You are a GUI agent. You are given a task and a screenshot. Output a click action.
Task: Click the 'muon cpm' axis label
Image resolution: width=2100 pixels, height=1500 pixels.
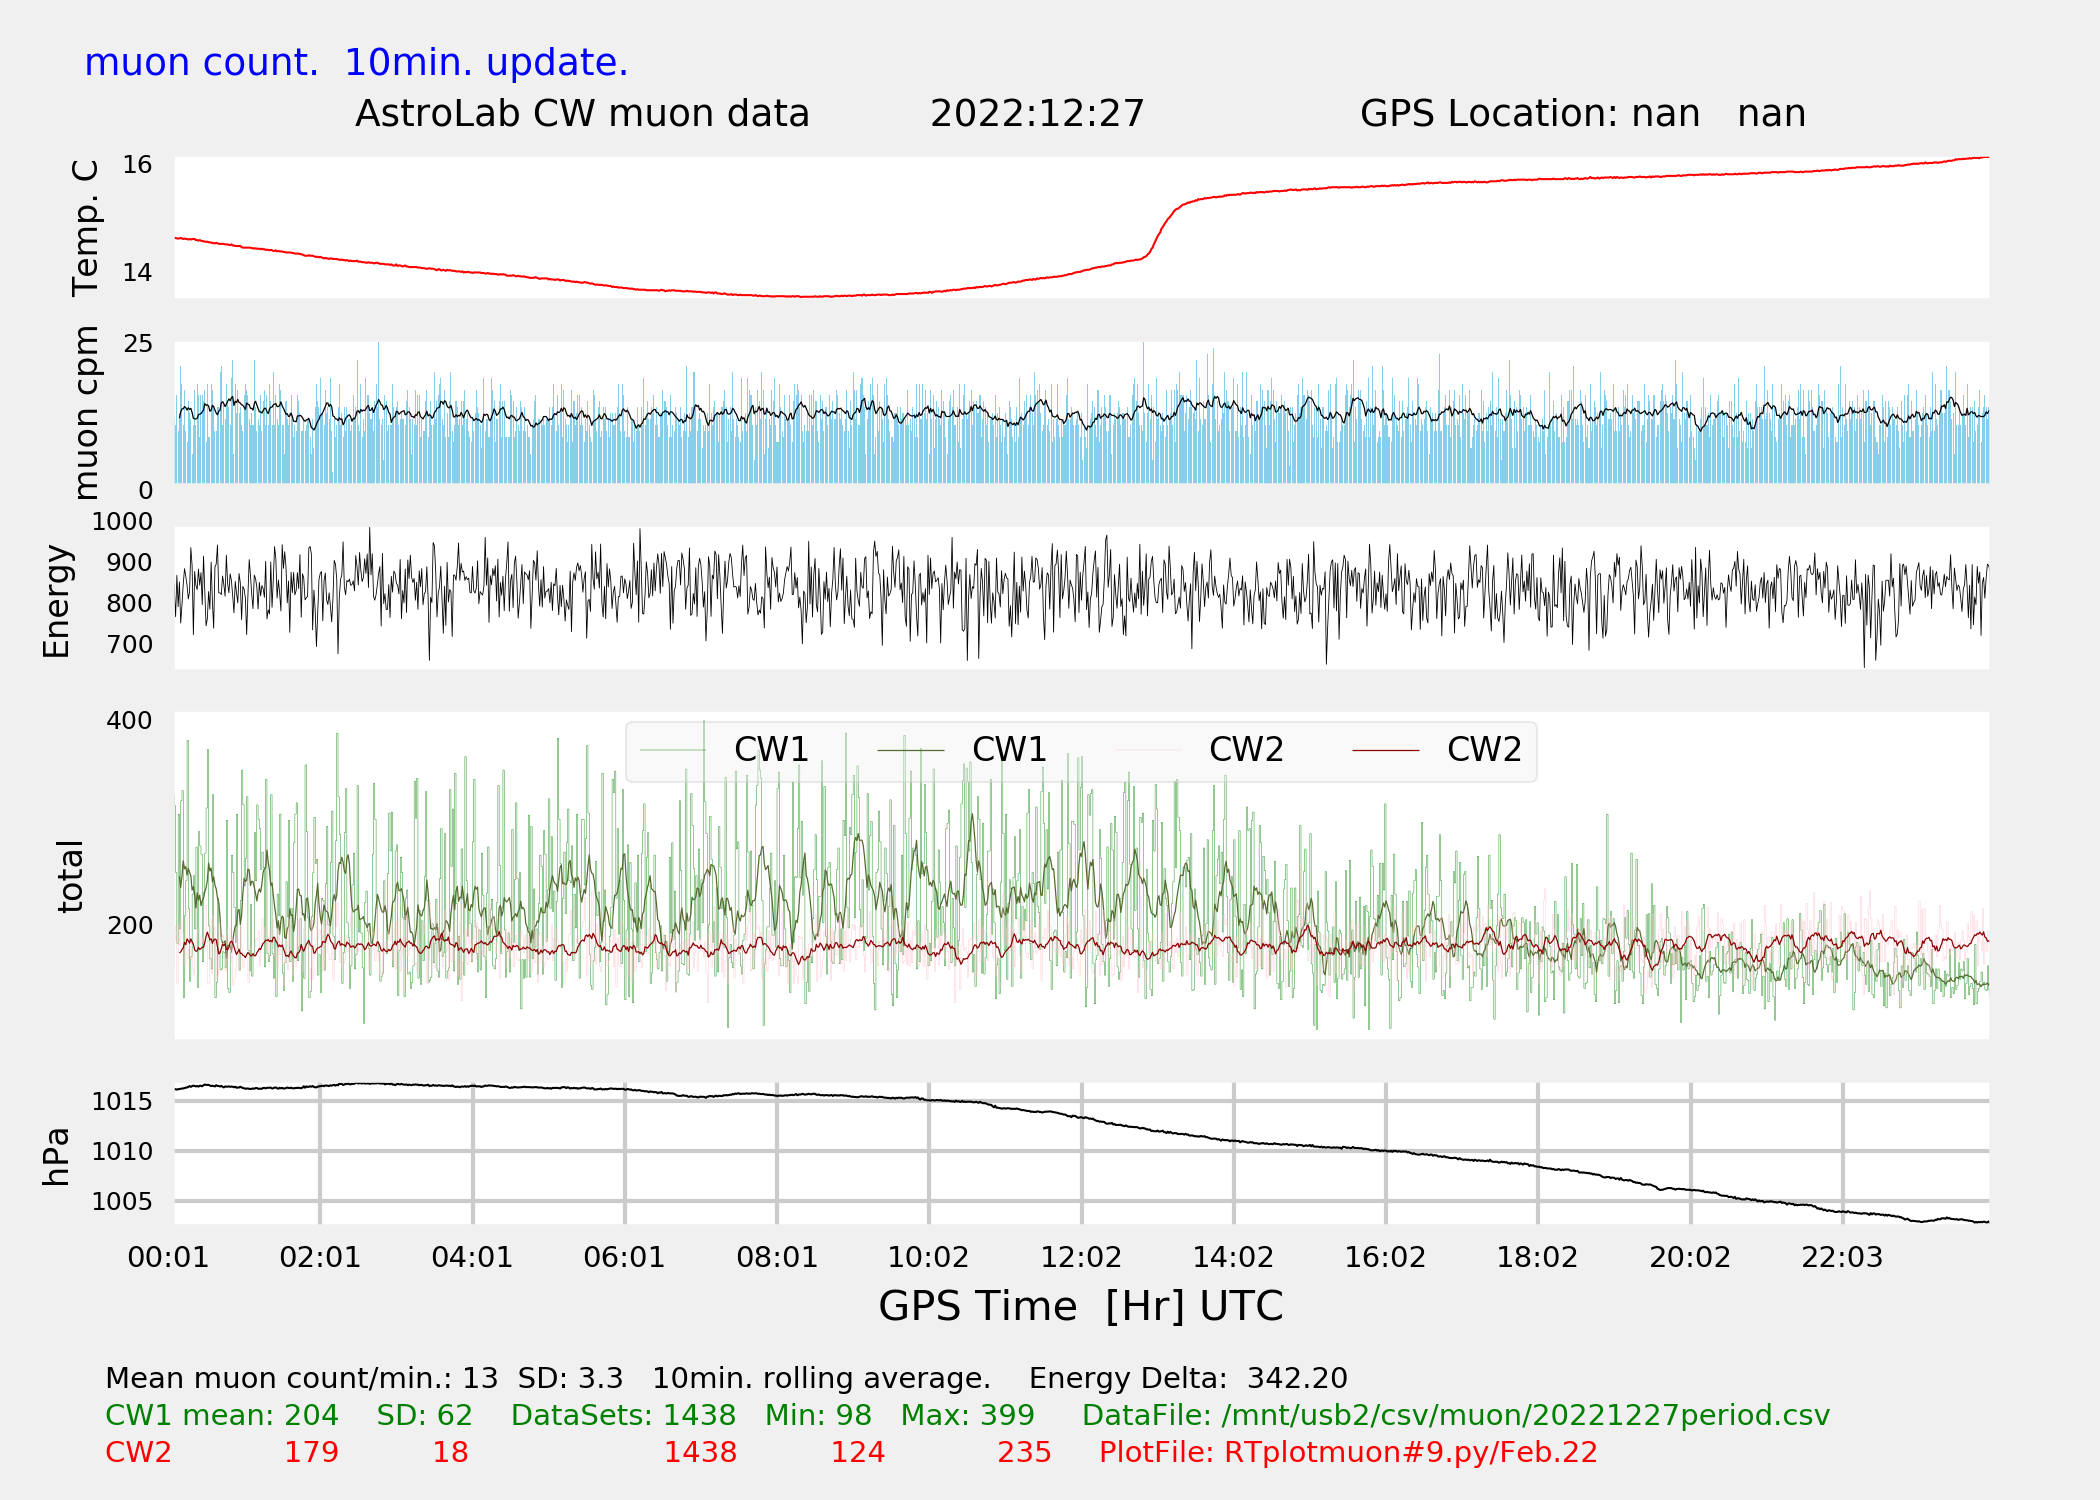pyautogui.click(x=86, y=412)
